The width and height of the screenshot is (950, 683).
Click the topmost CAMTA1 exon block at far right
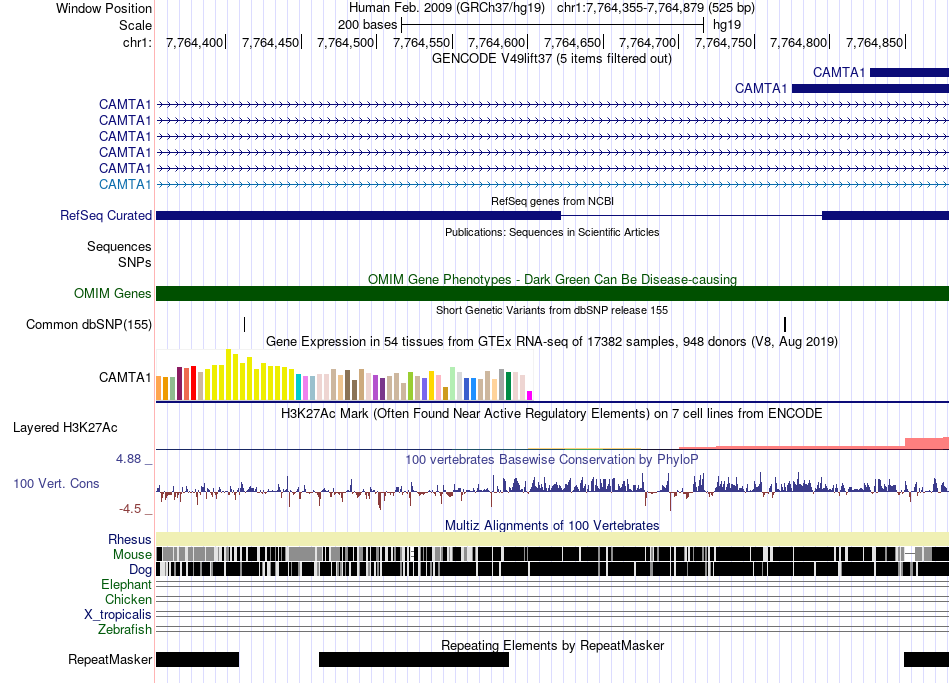tap(909, 73)
